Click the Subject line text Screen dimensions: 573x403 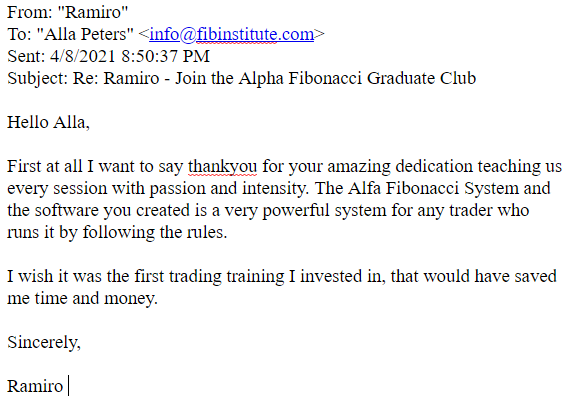pyautogui.click(x=242, y=78)
